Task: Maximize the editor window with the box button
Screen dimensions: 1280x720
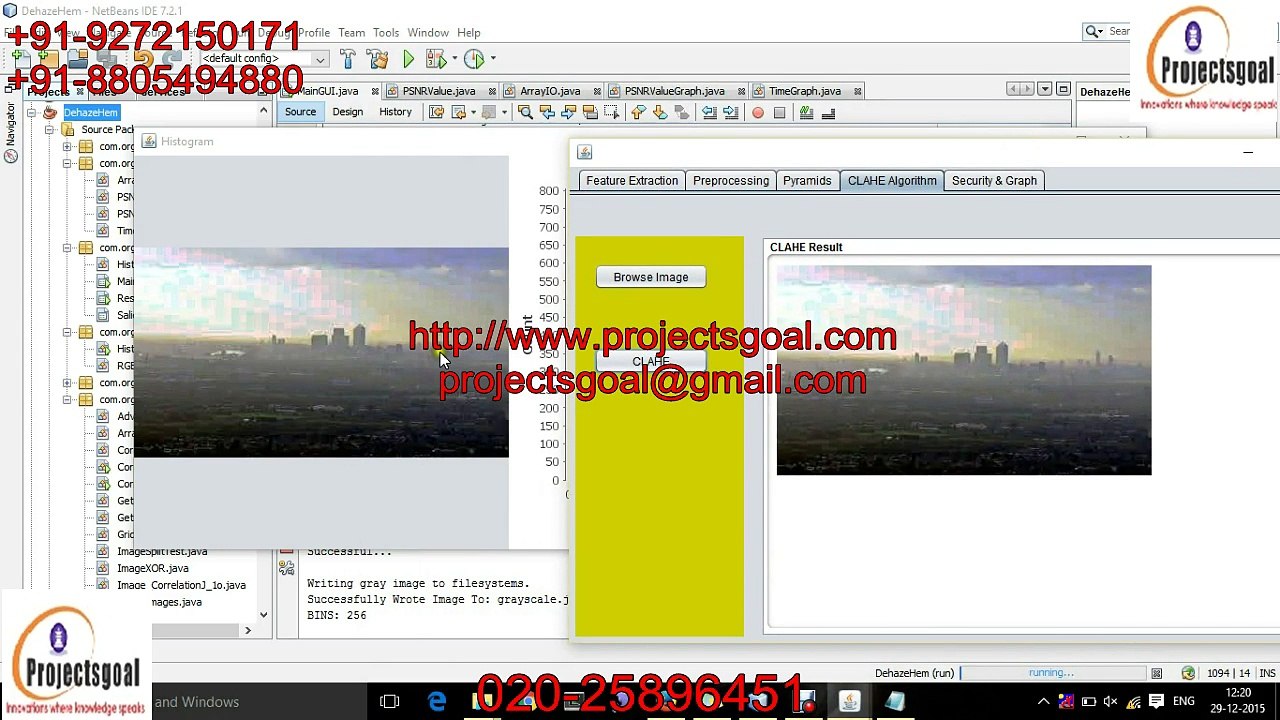Action: pyautogui.click(x=1063, y=89)
